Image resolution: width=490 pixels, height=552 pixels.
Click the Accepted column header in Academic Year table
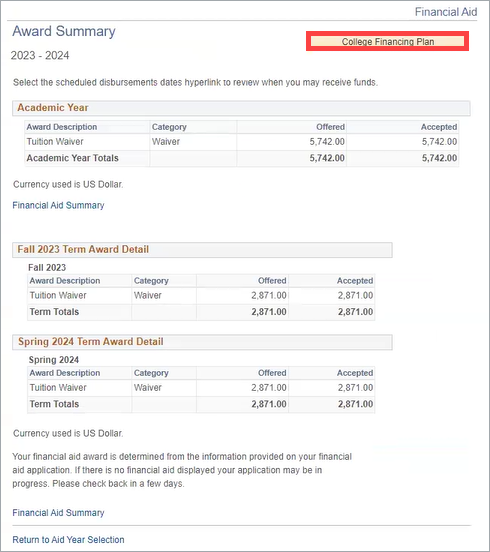[x=439, y=127]
